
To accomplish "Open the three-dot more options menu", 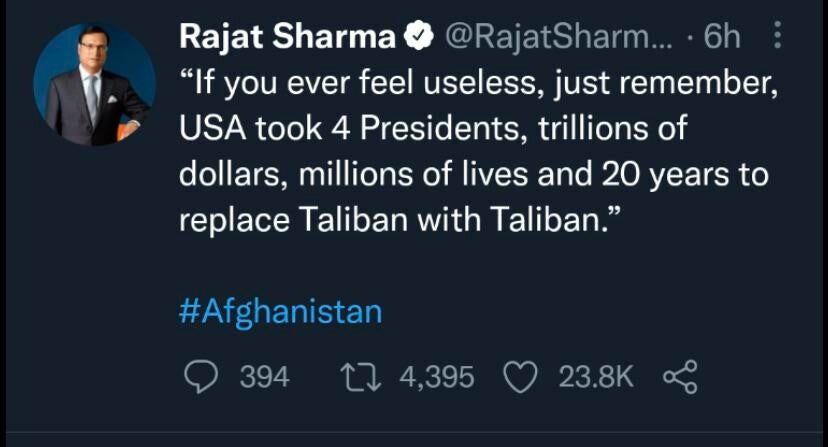I will click(x=777, y=35).
